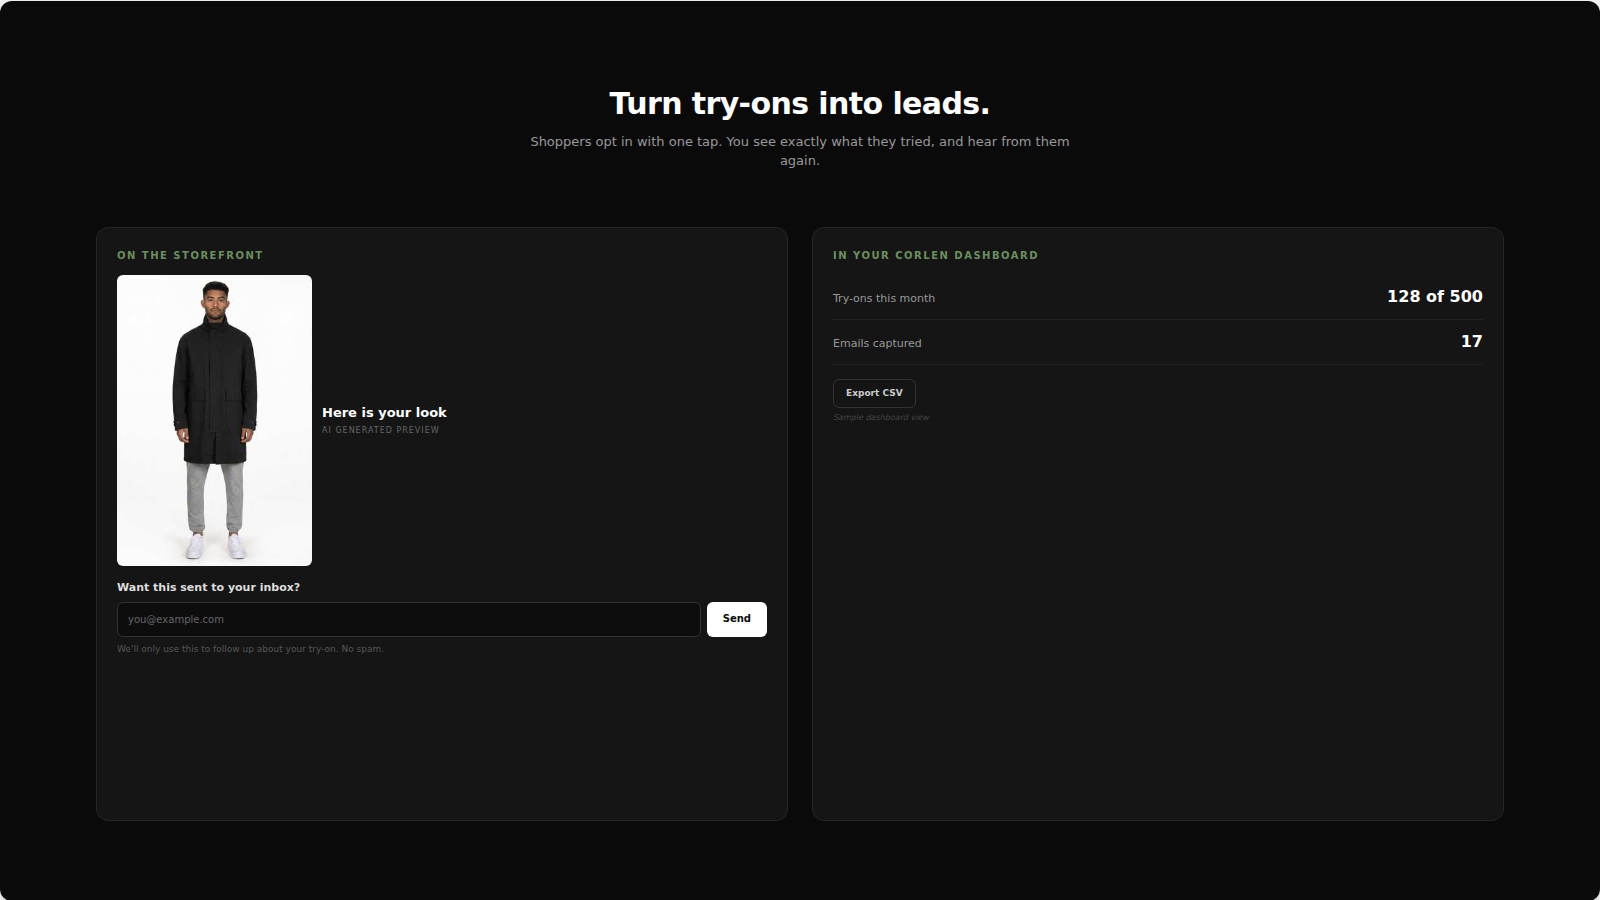Click the "AI GENERATED PREVIEW" label
The width and height of the screenshot is (1600, 900).
pos(380,430)
